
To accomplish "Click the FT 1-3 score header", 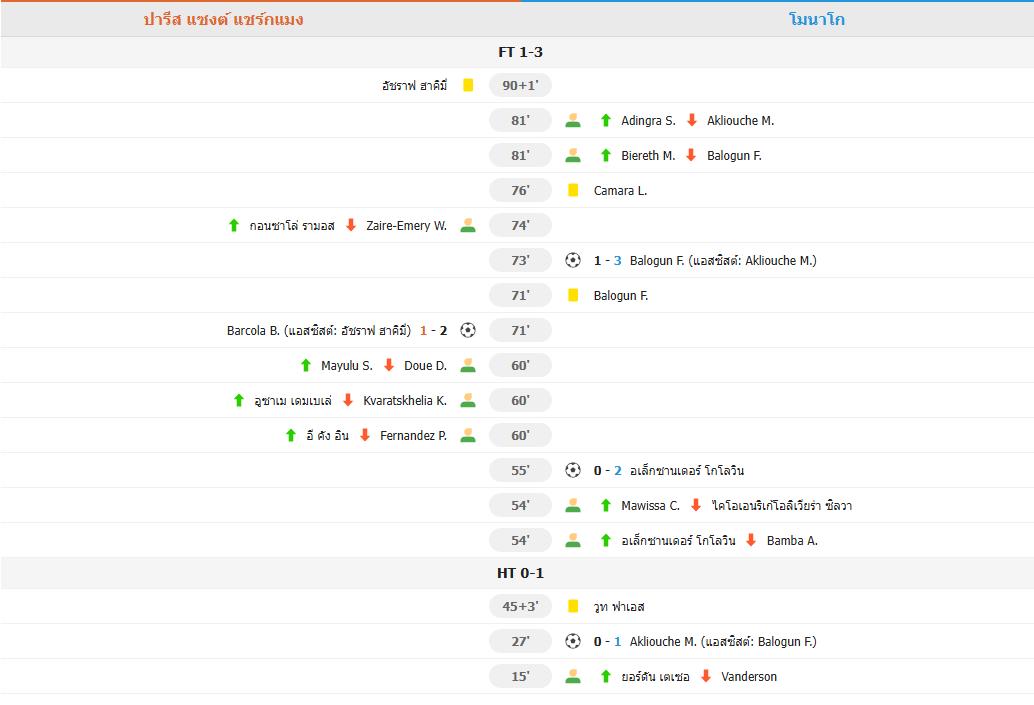I will (520, 52).
